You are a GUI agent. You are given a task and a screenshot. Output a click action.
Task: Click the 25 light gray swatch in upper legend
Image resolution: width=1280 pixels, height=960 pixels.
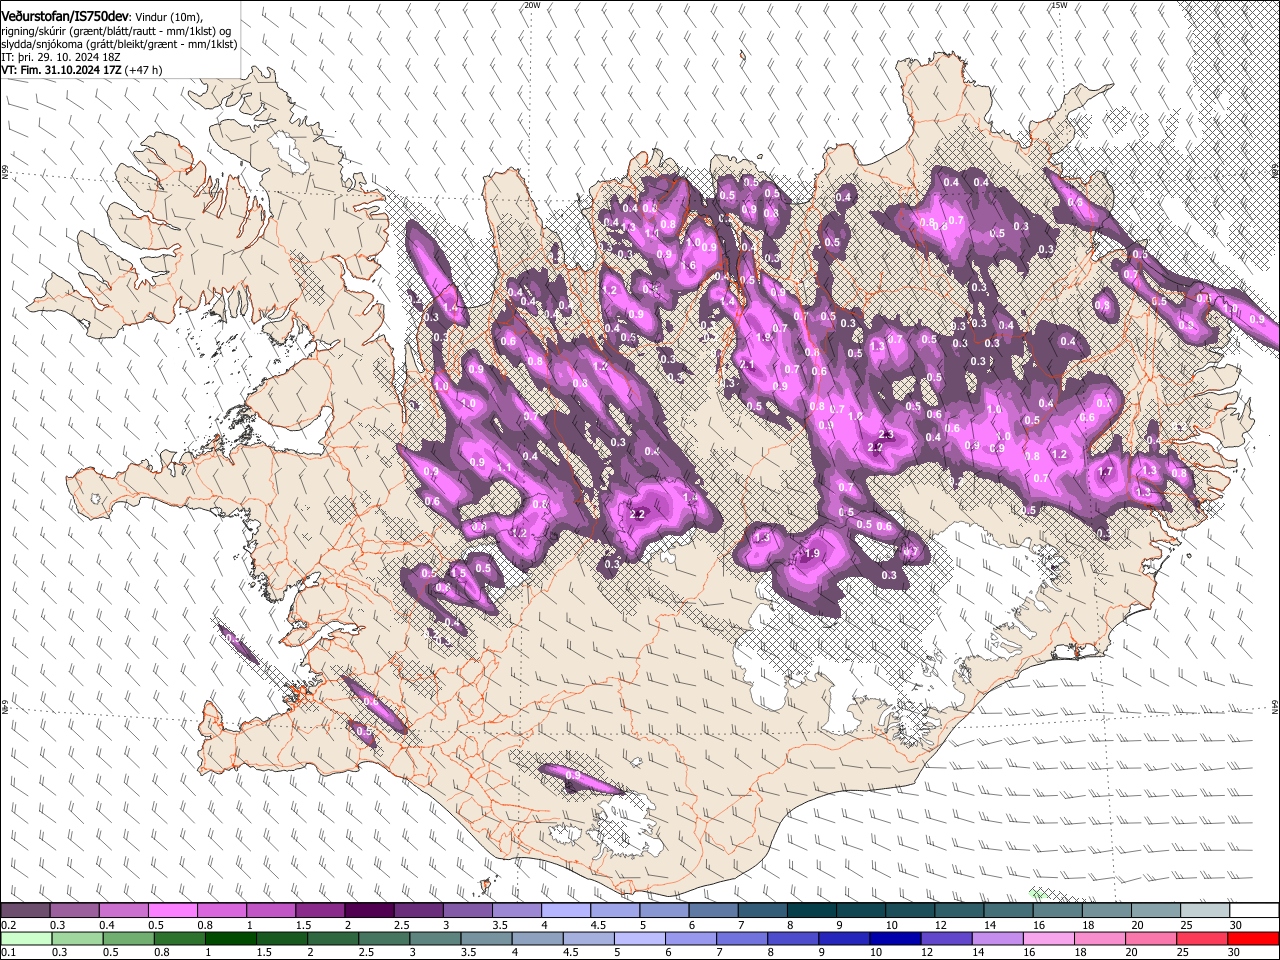[x=1206, y=911]
